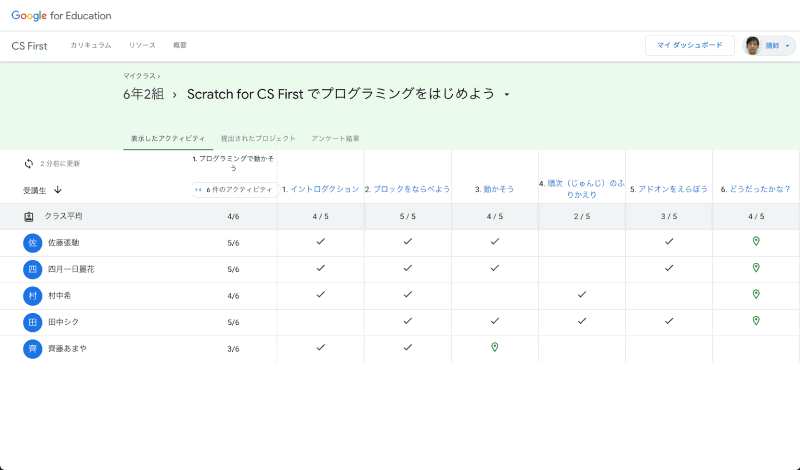Go to マイクラス breadcrumb link

pos(139,76)
